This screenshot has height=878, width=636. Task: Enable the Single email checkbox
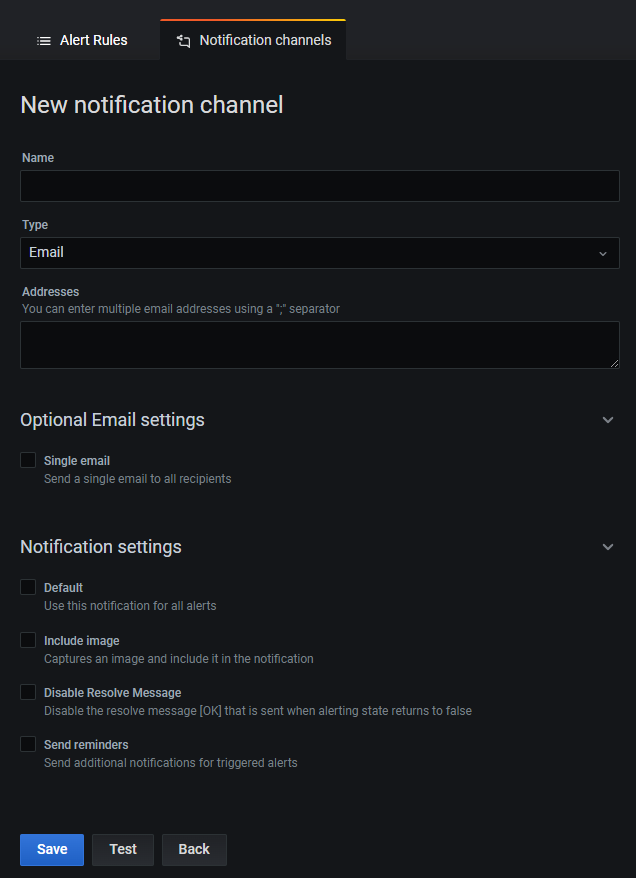[28, 461]
